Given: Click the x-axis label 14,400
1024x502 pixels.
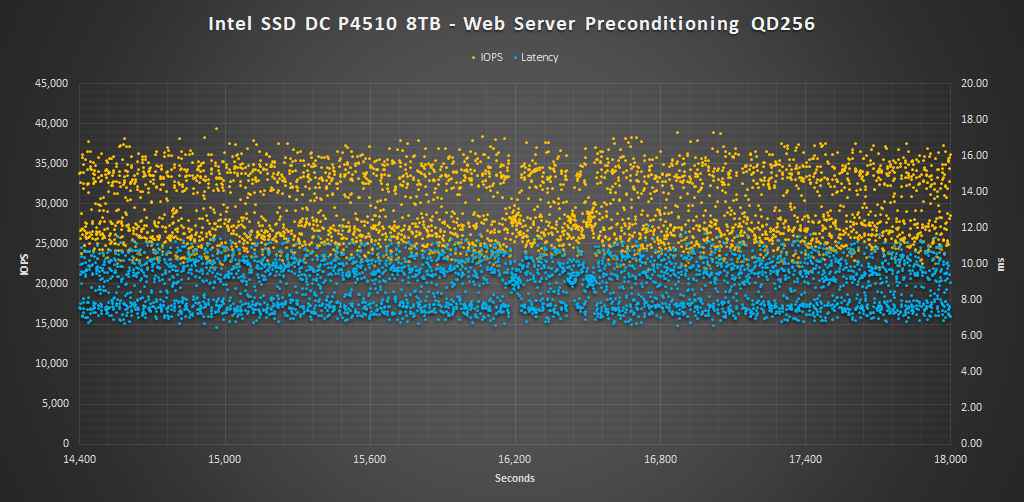Looking at the screenshot, I should (x=80, y=458).
